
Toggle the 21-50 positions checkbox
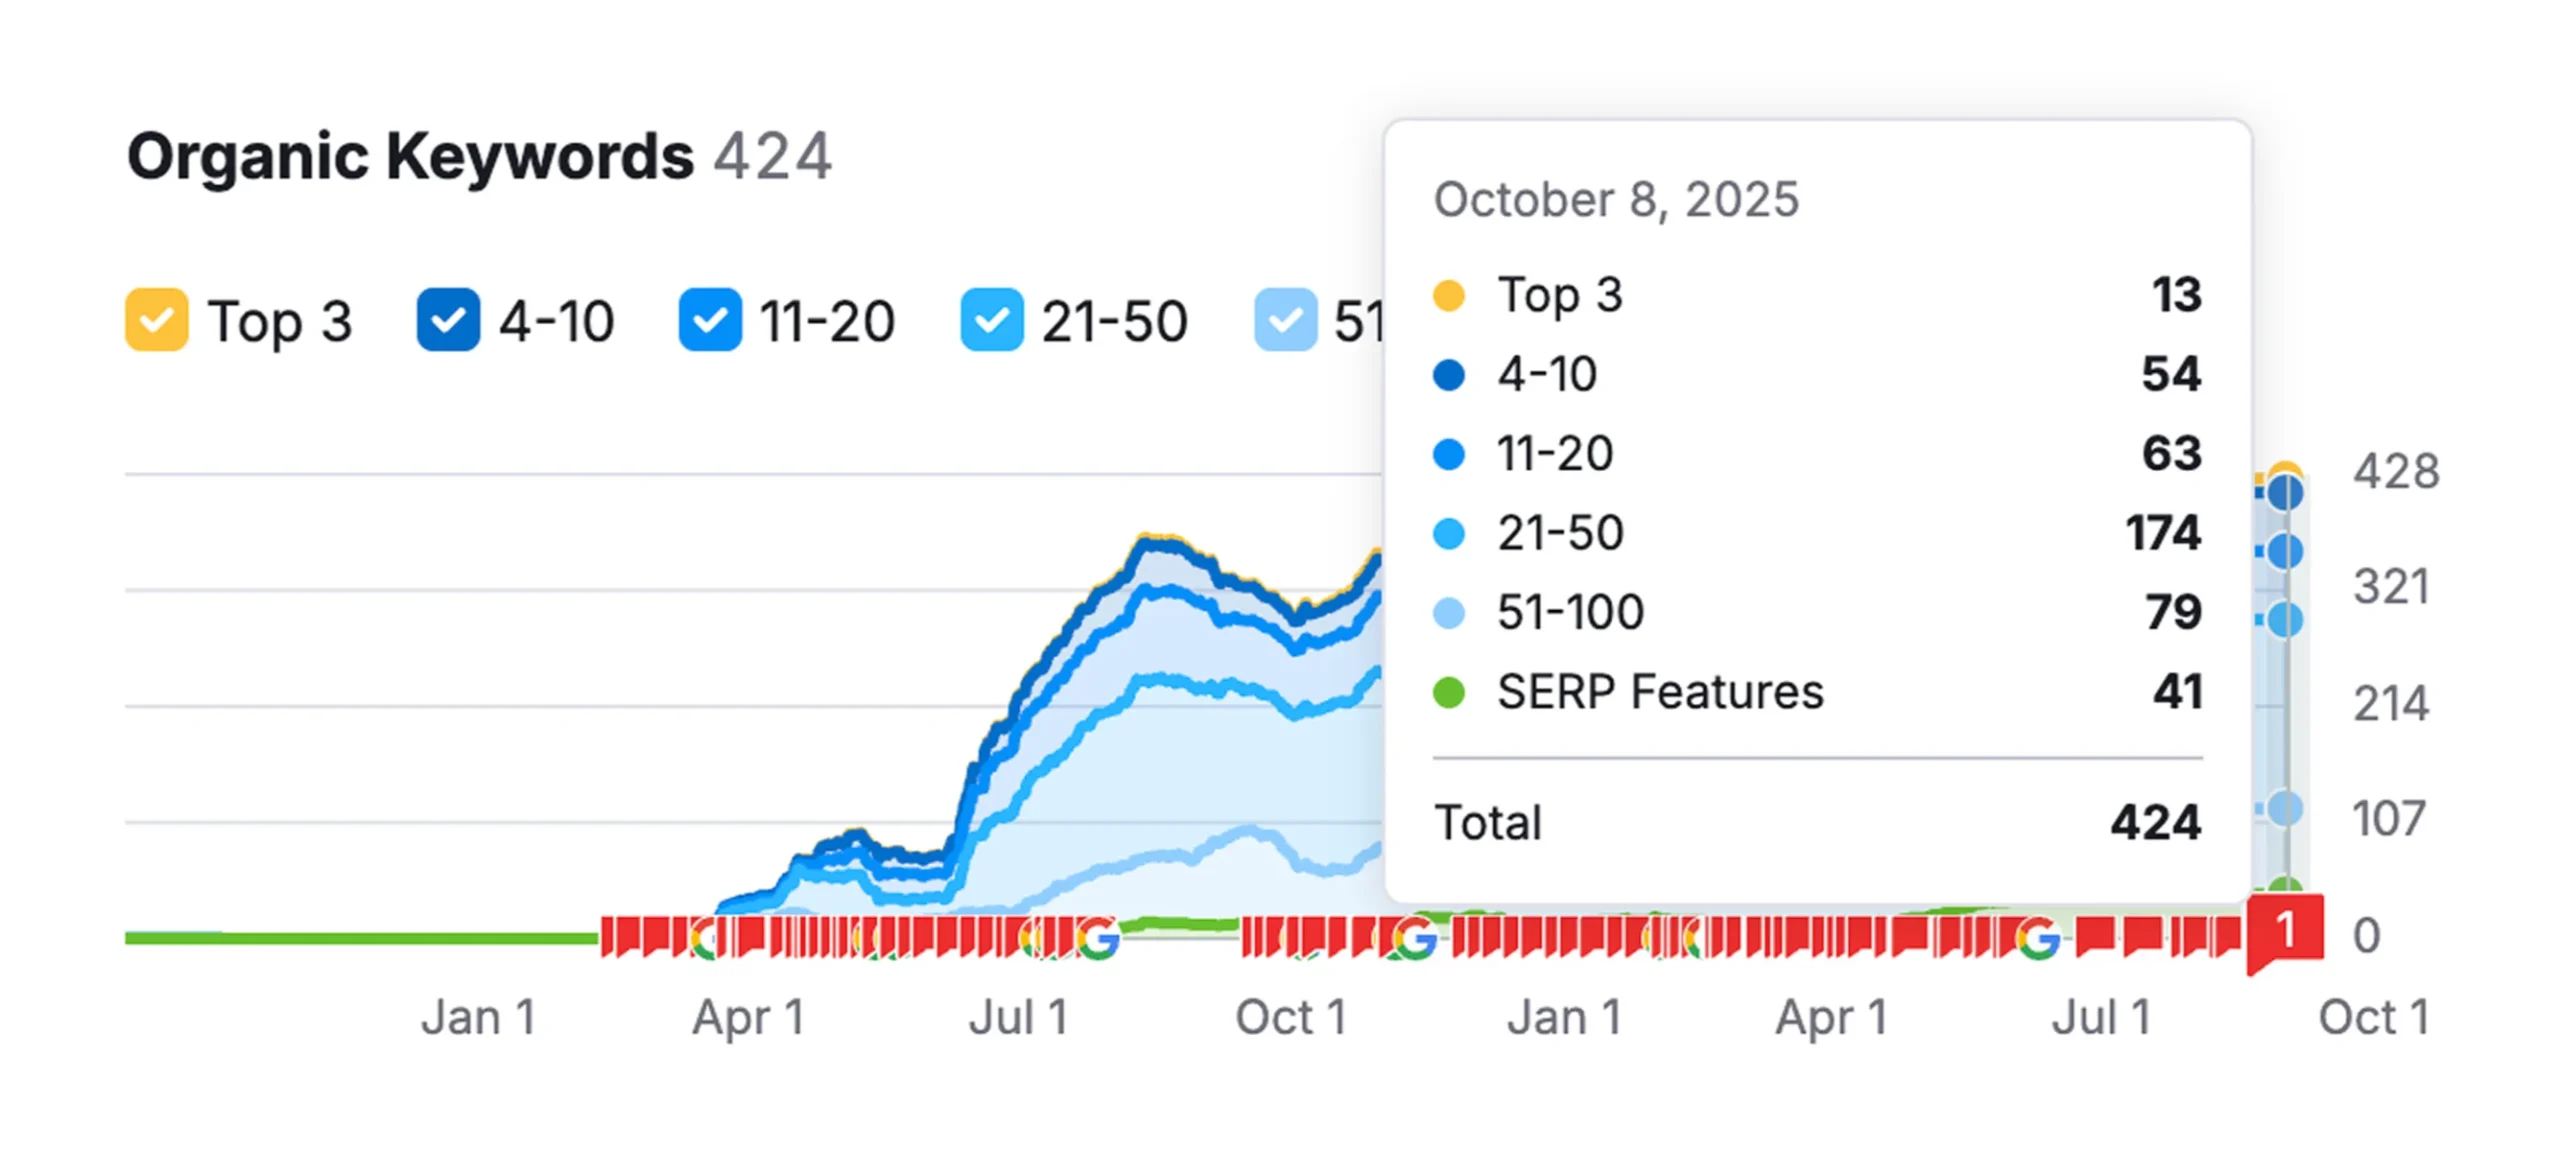[x=991, y=320]
